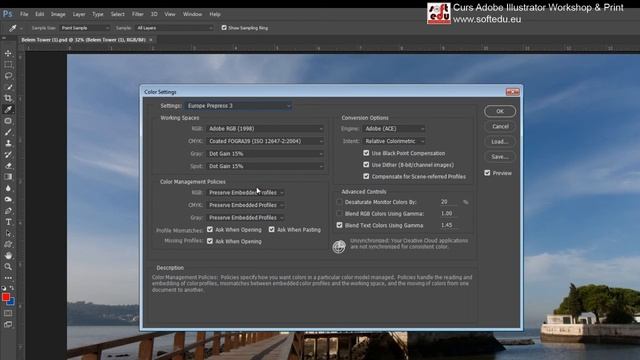Screen dimensions: 640x360
Task: Open the Image menu
Action: click(58, 14)
